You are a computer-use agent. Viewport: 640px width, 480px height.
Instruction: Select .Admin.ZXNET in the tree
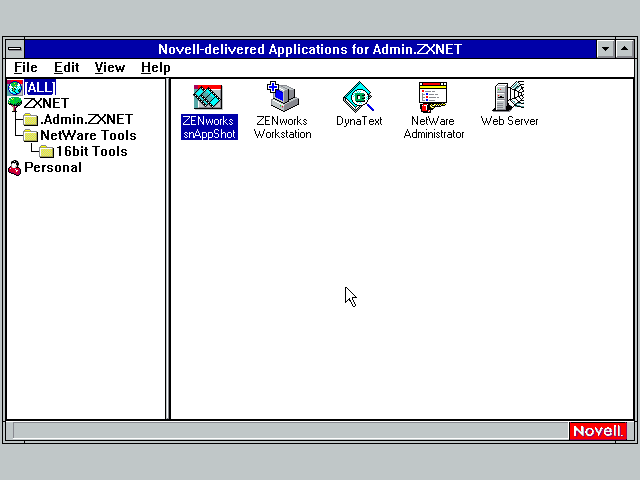tap(87, 119)
